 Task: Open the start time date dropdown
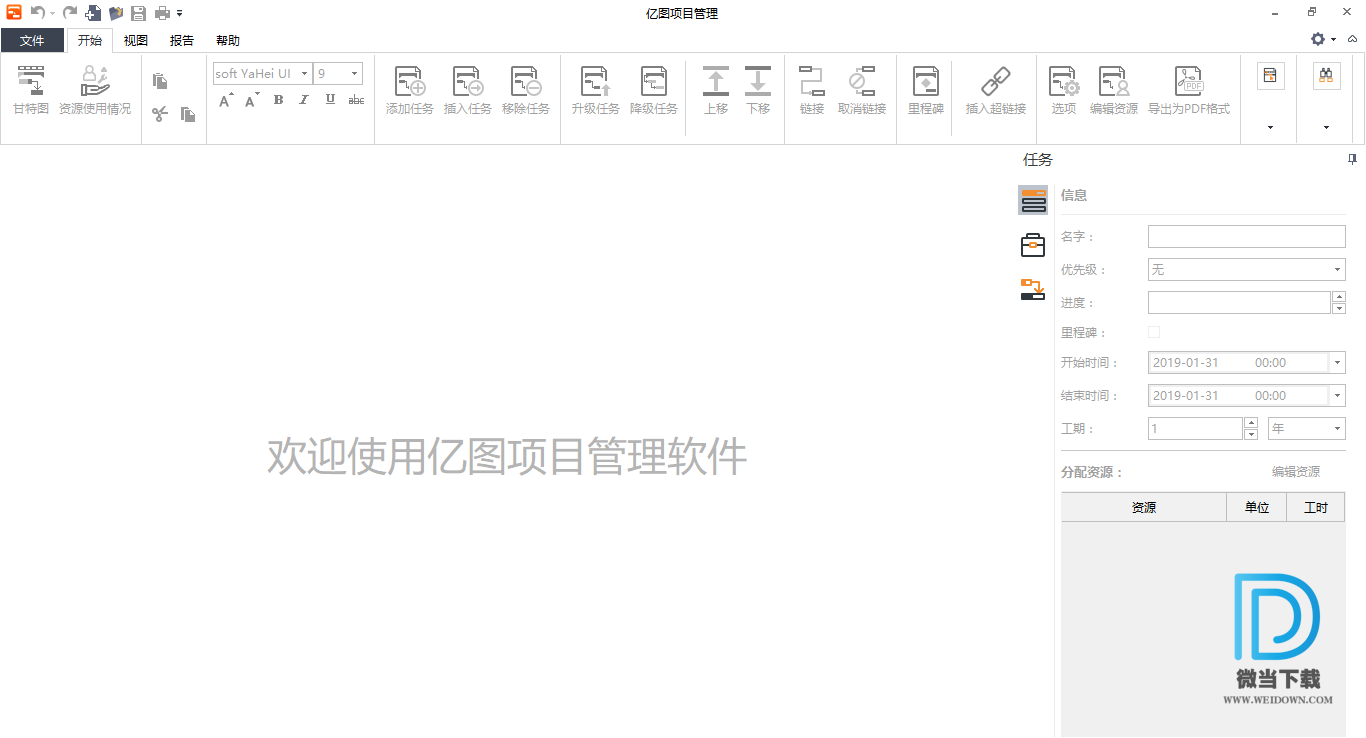tap(1338, 363)
